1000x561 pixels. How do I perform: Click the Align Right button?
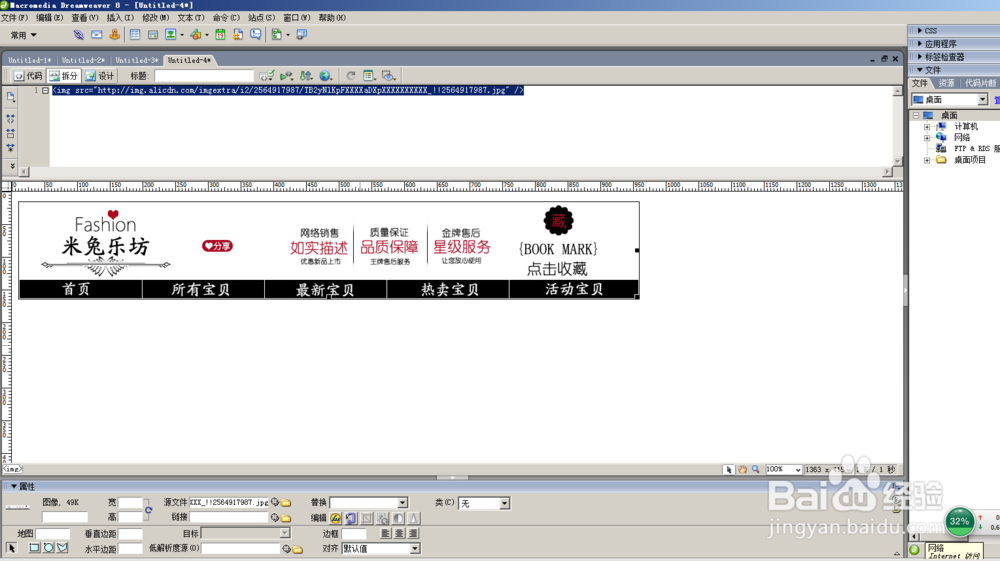(x=413, y=533)
